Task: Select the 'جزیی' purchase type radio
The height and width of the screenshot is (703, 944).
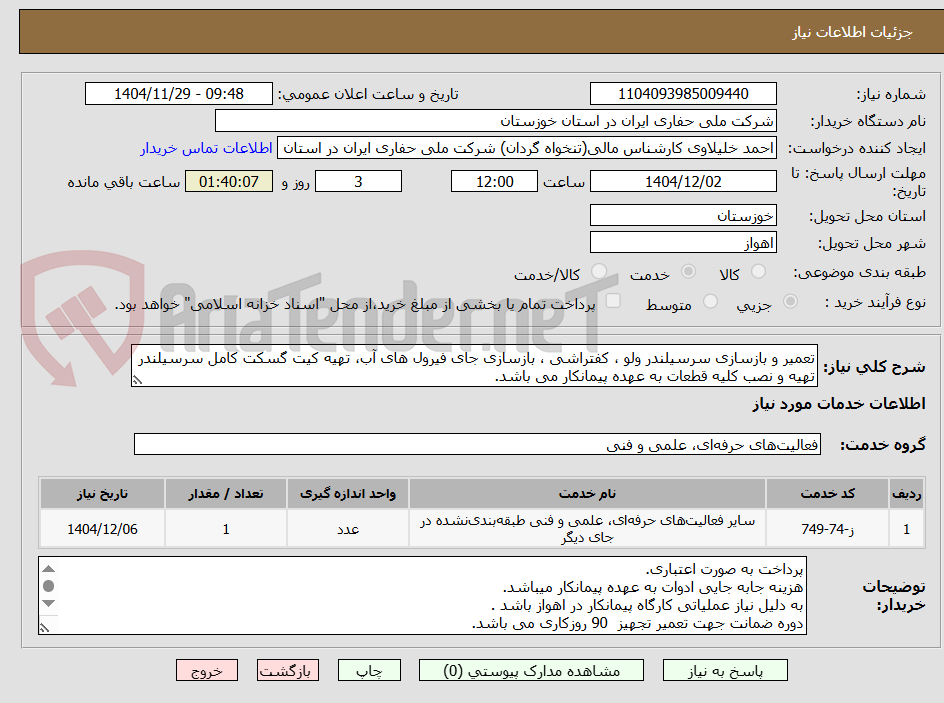Action: tap(790, 302)
